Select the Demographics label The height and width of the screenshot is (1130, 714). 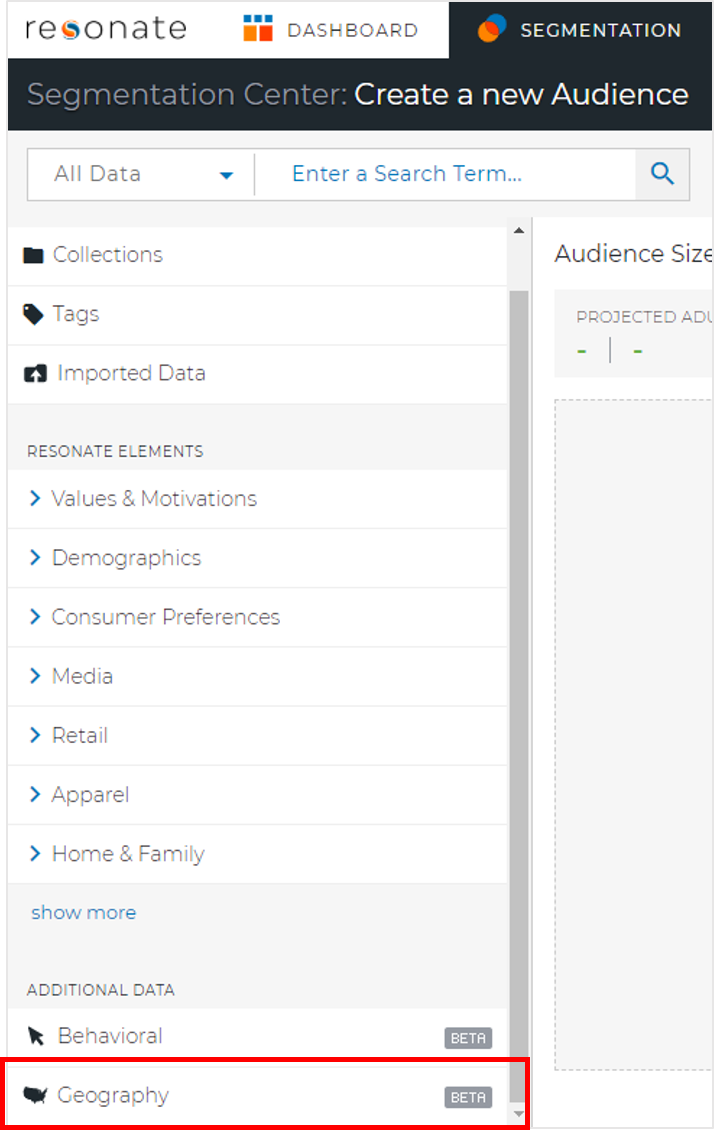click(x=127, y=558)
